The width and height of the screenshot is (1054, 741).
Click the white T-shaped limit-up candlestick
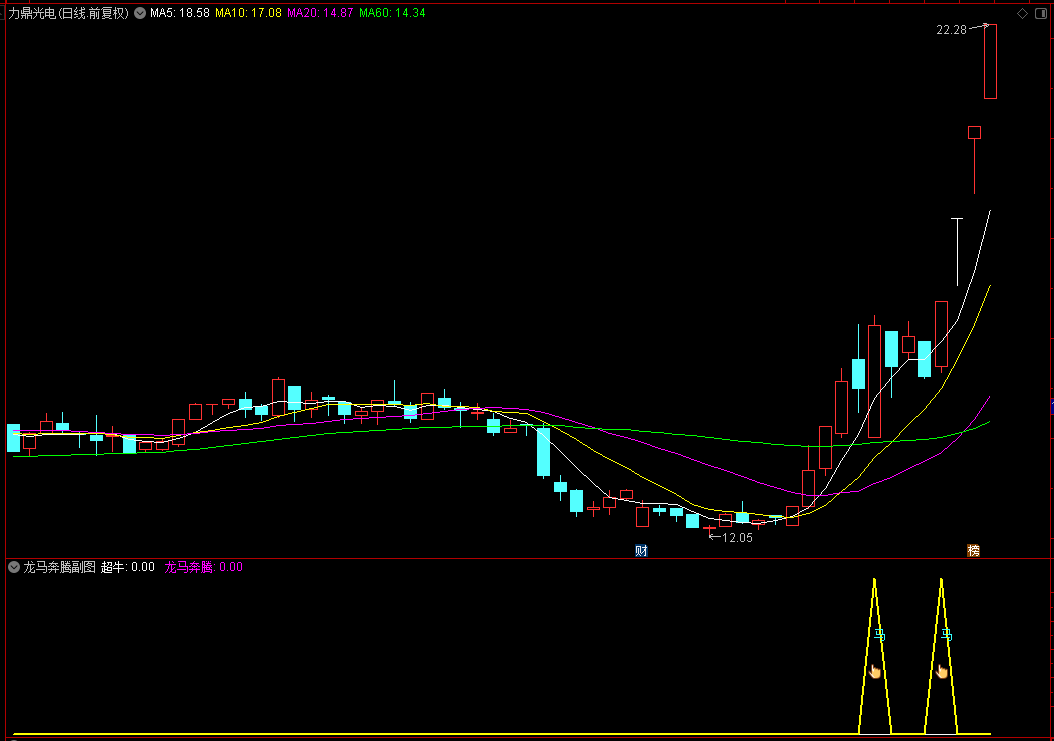pyautogui.click(x=957, y=251)
